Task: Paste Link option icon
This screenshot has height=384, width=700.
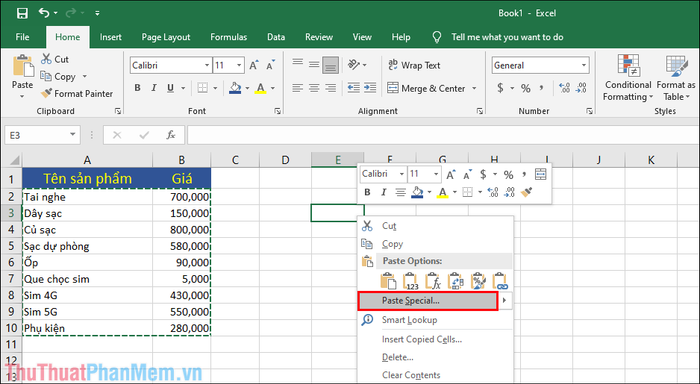Action: [x=500, y=281]
